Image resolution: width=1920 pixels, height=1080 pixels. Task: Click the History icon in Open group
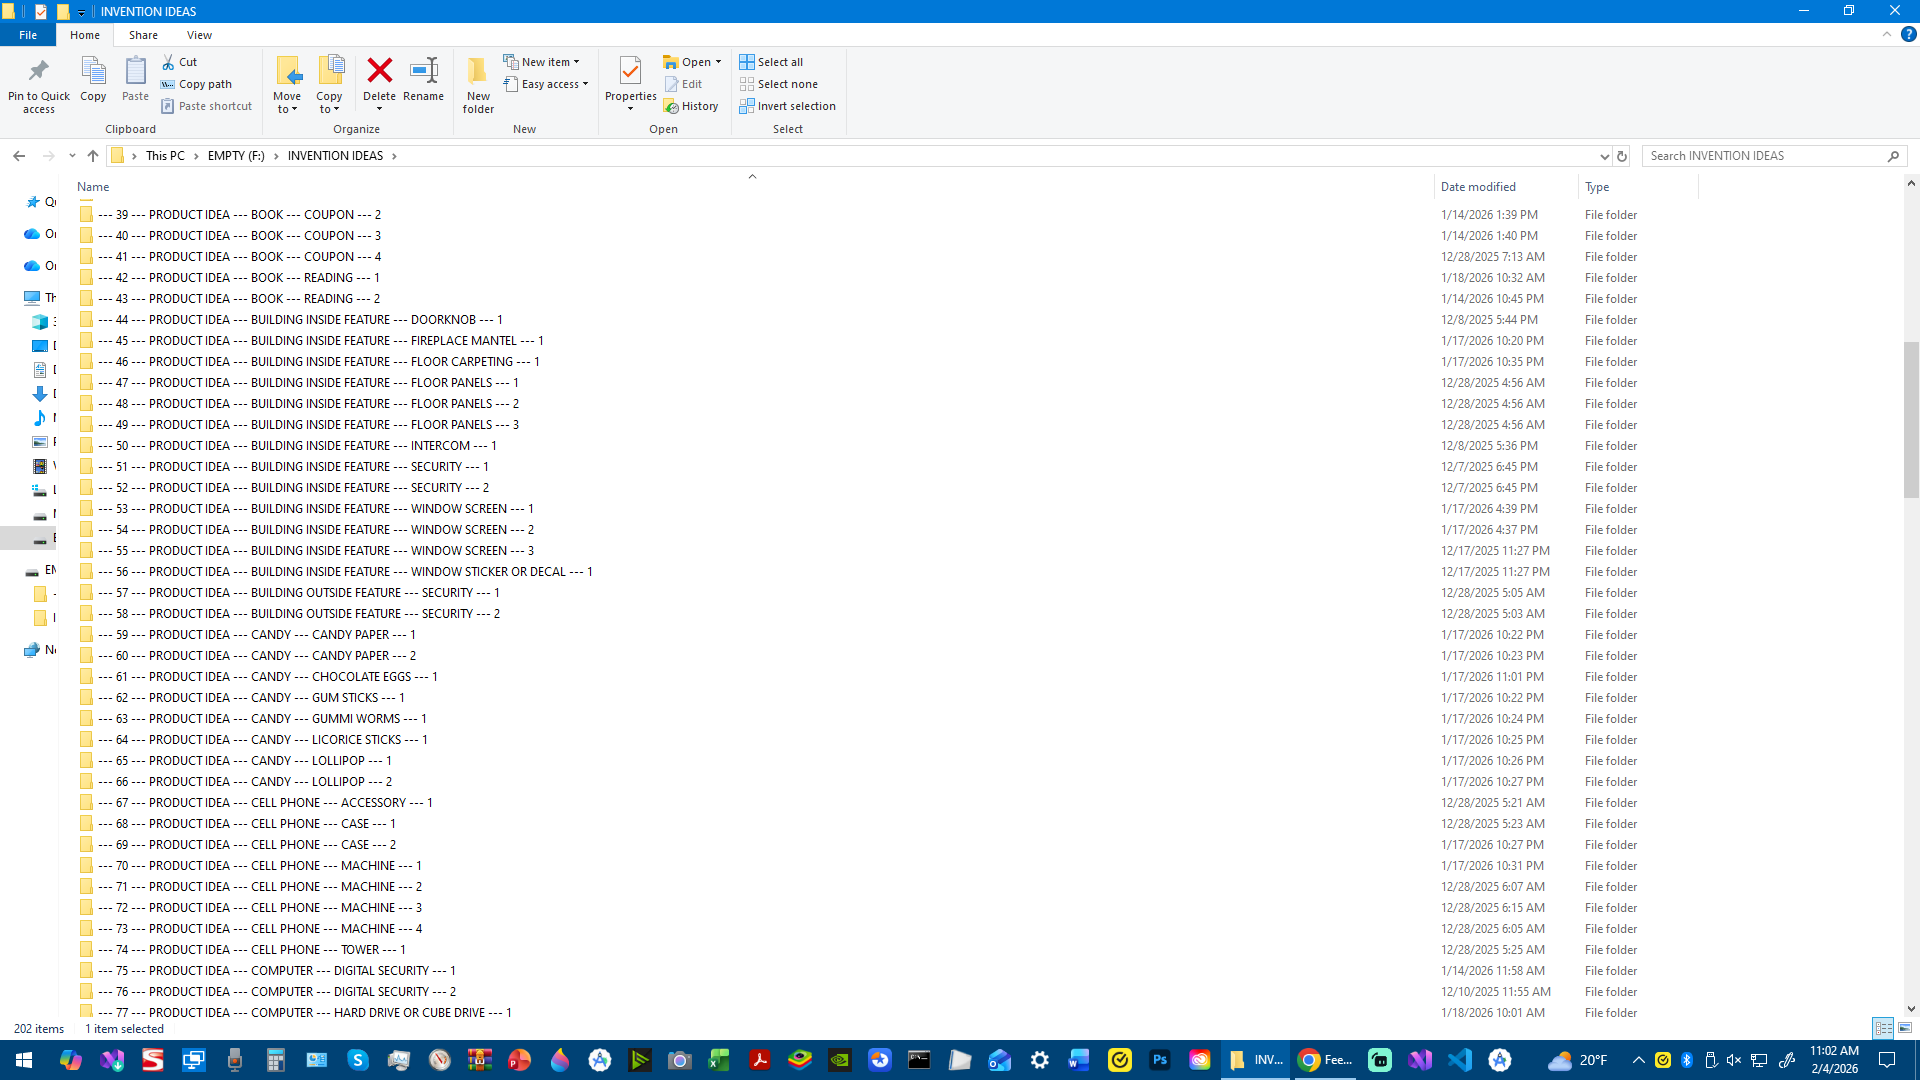tap(691, 106)
